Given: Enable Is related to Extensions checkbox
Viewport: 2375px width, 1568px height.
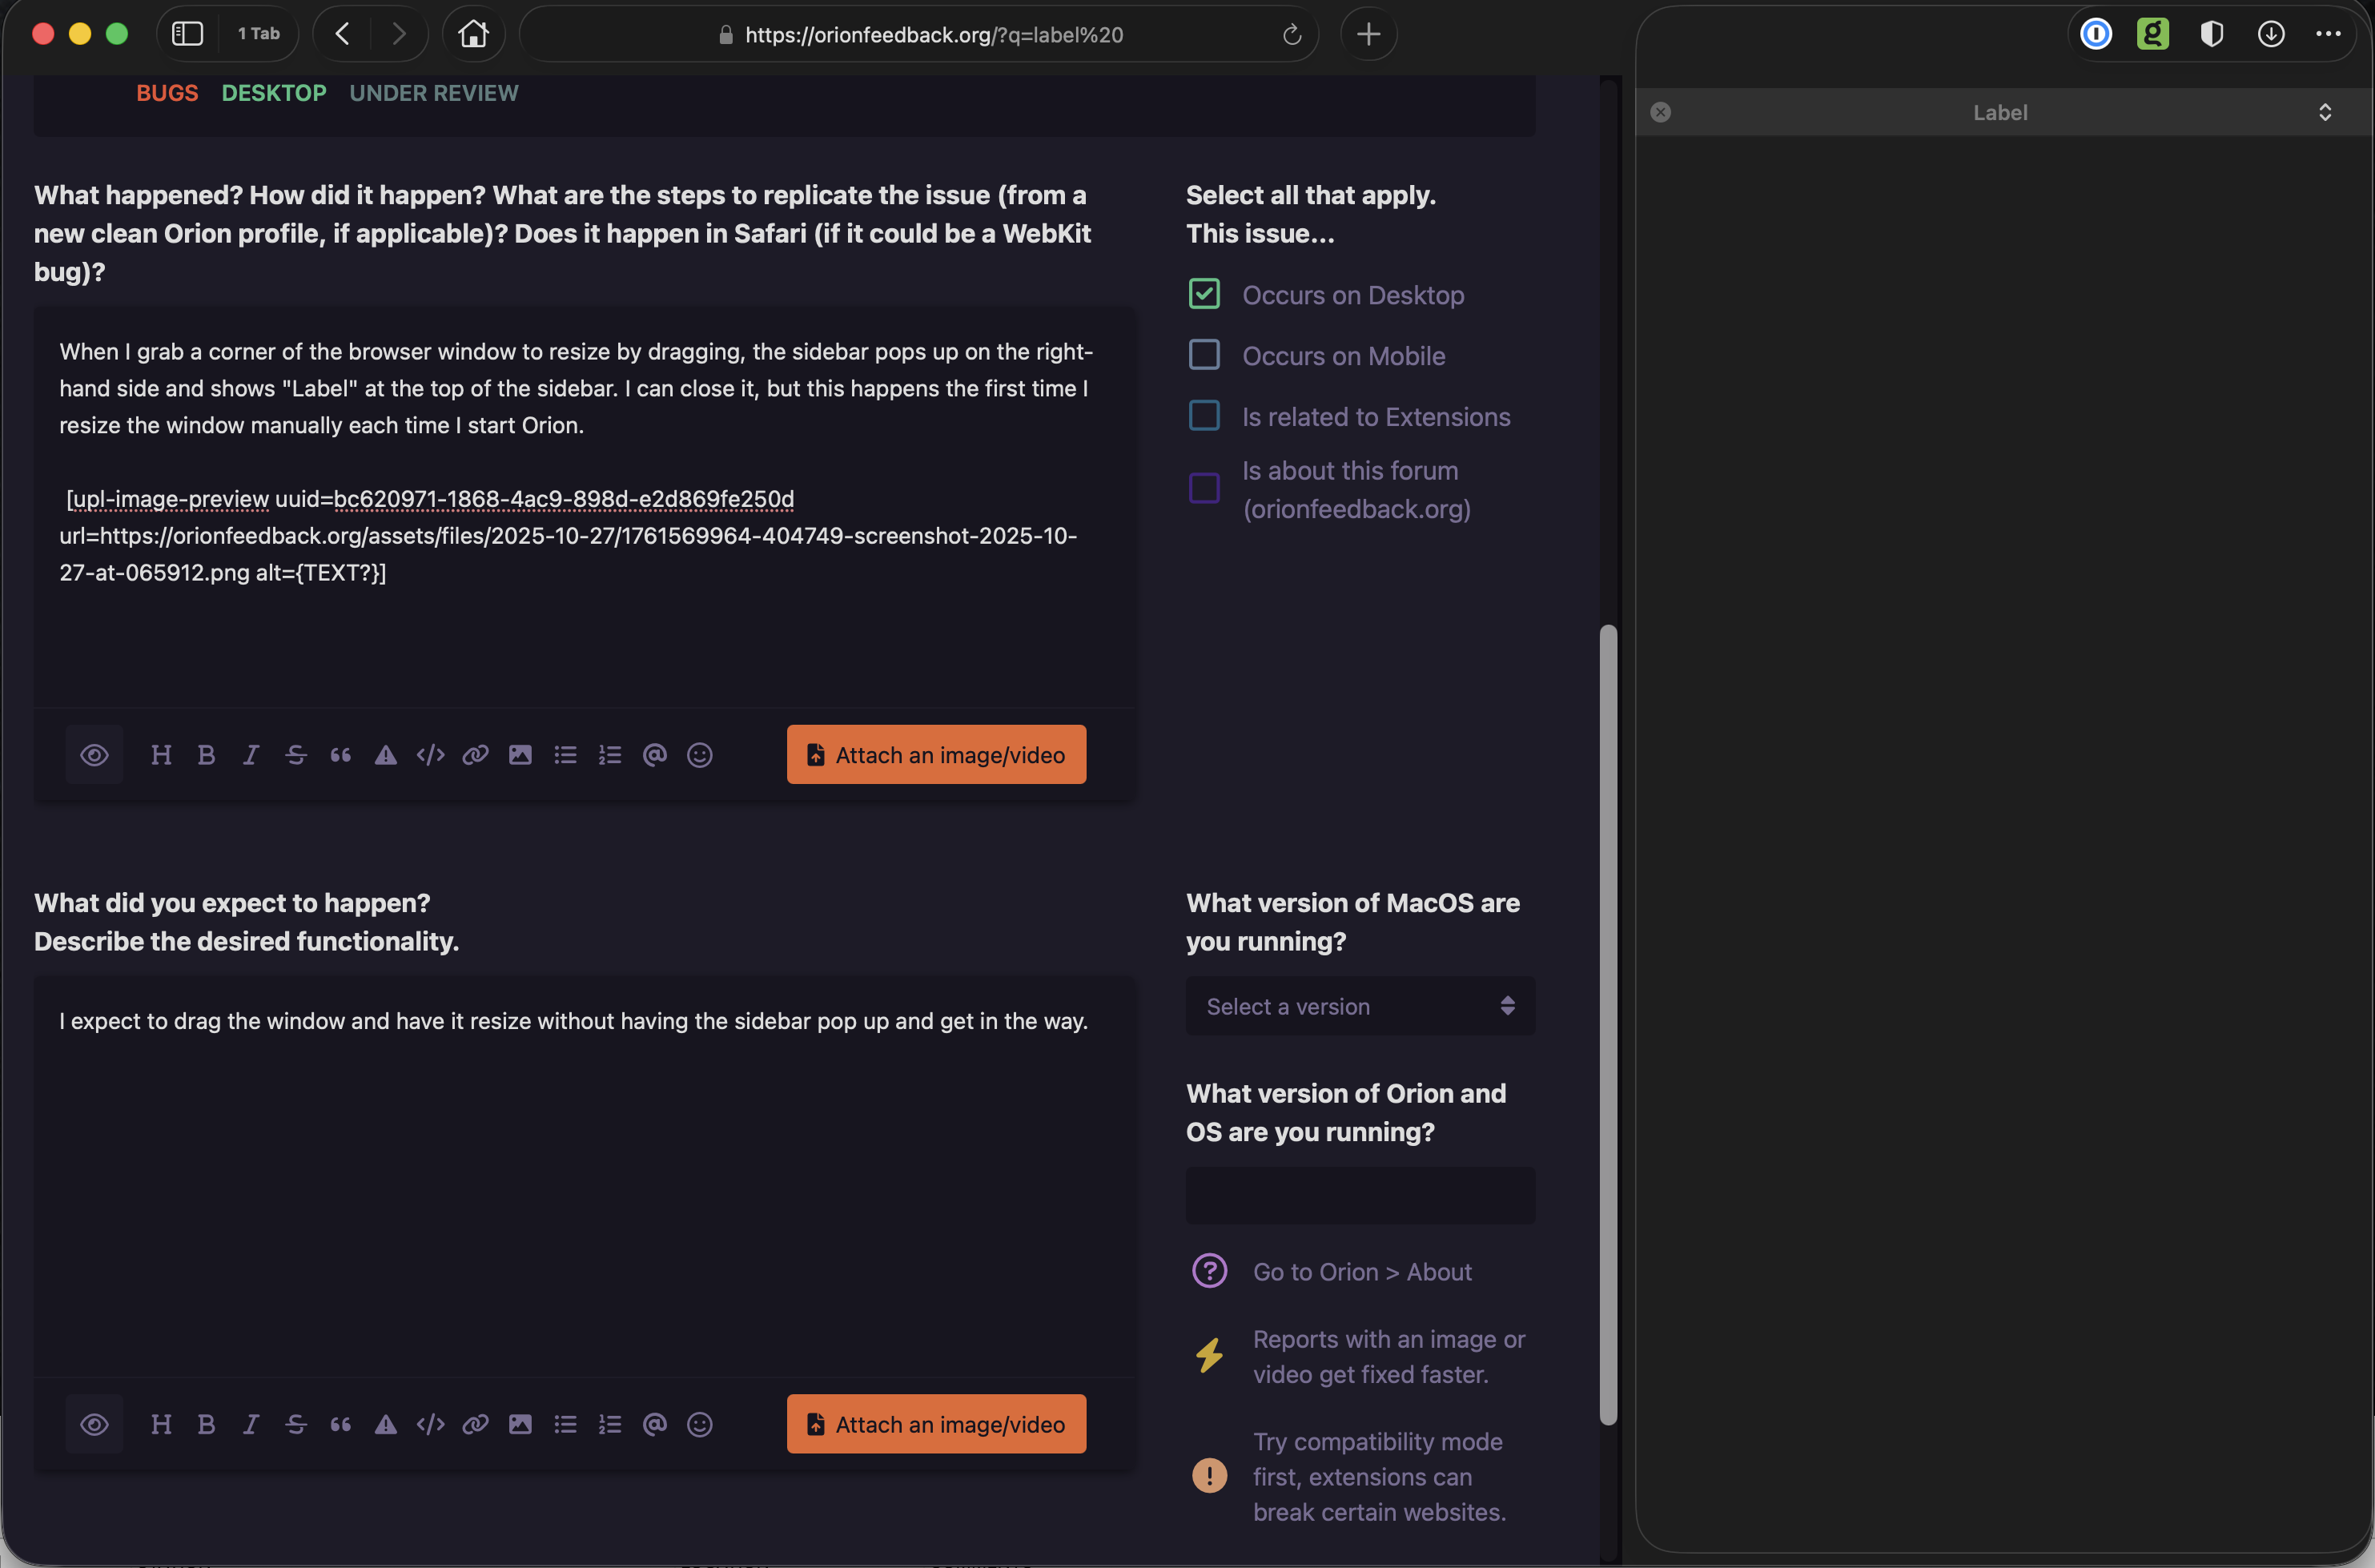Looking at the screenshot, I should pos(1204,416).
